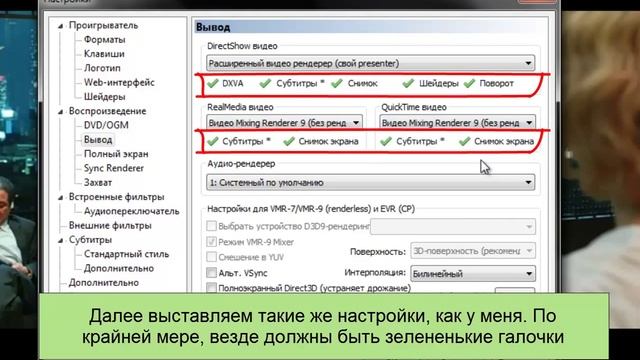
Task: Select Захват in the tree
Action: [98, 182]
